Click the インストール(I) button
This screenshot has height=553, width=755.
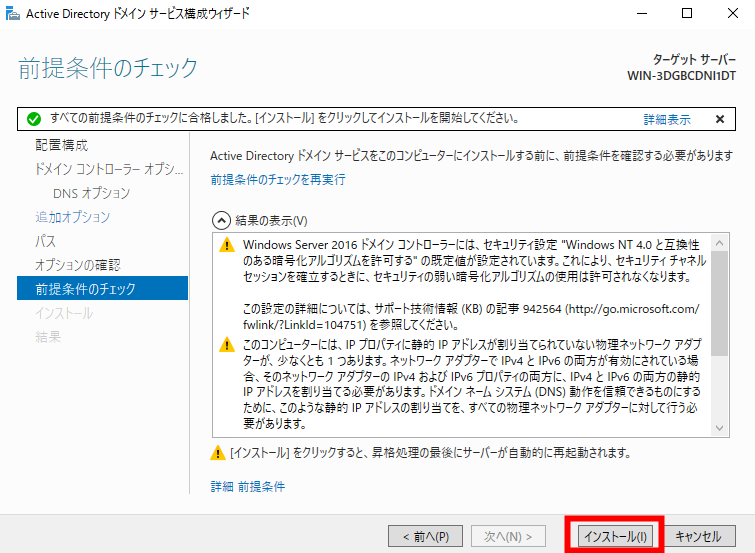click(x=615, y=536)
